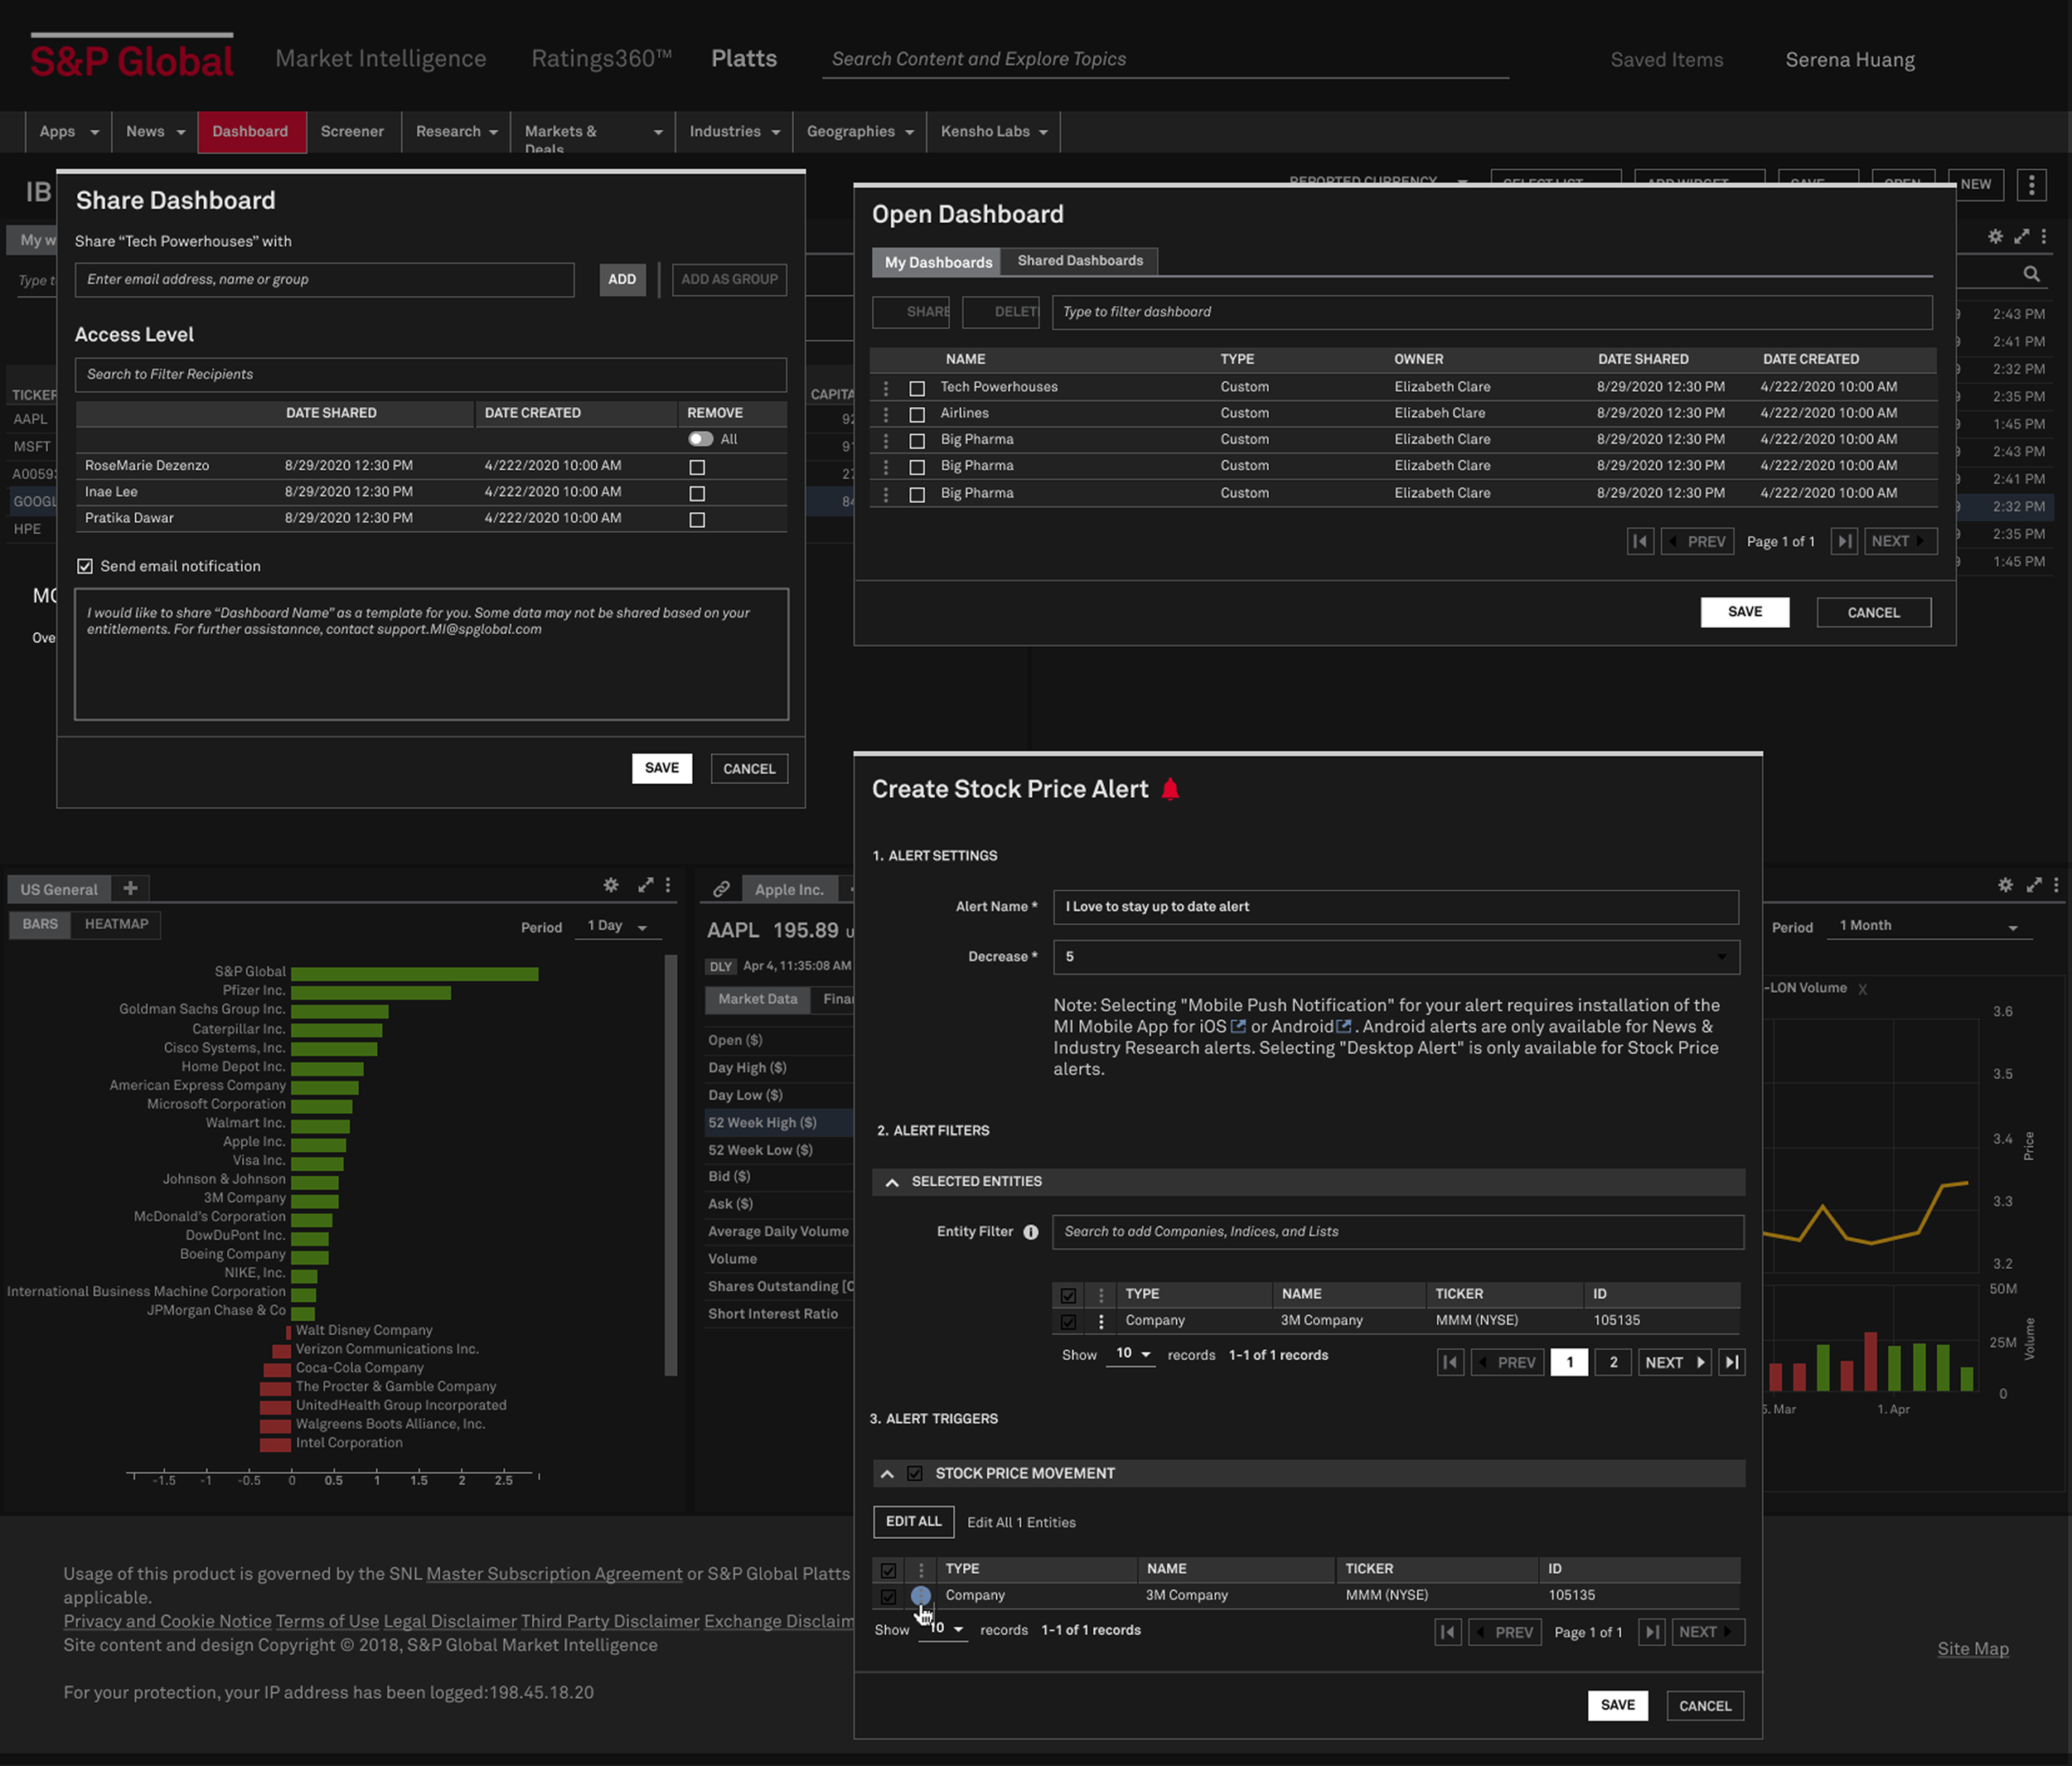This screenshot has height=1766, width=2072.
Task: Open the Privacy and Cookie Notice link
Action: coord(167,1621)
